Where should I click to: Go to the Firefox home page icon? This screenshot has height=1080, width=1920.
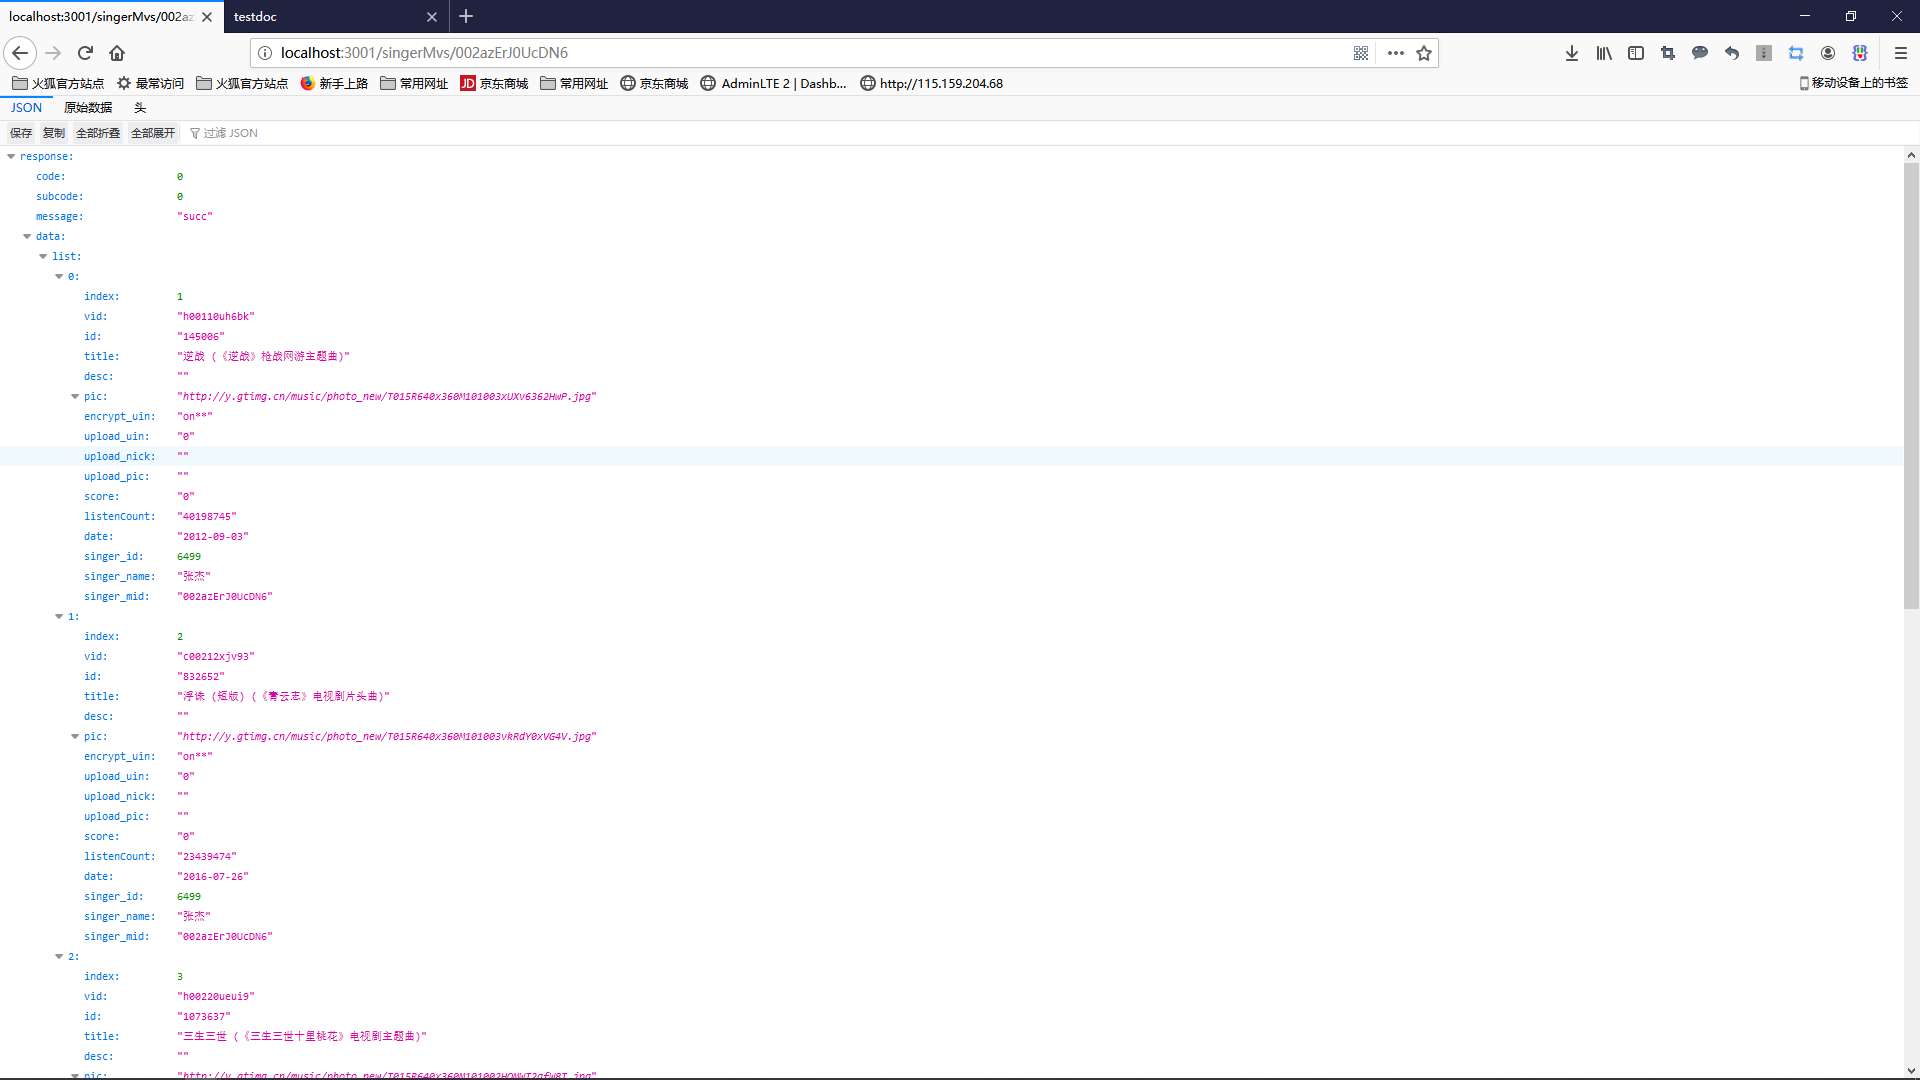(117, 53)
